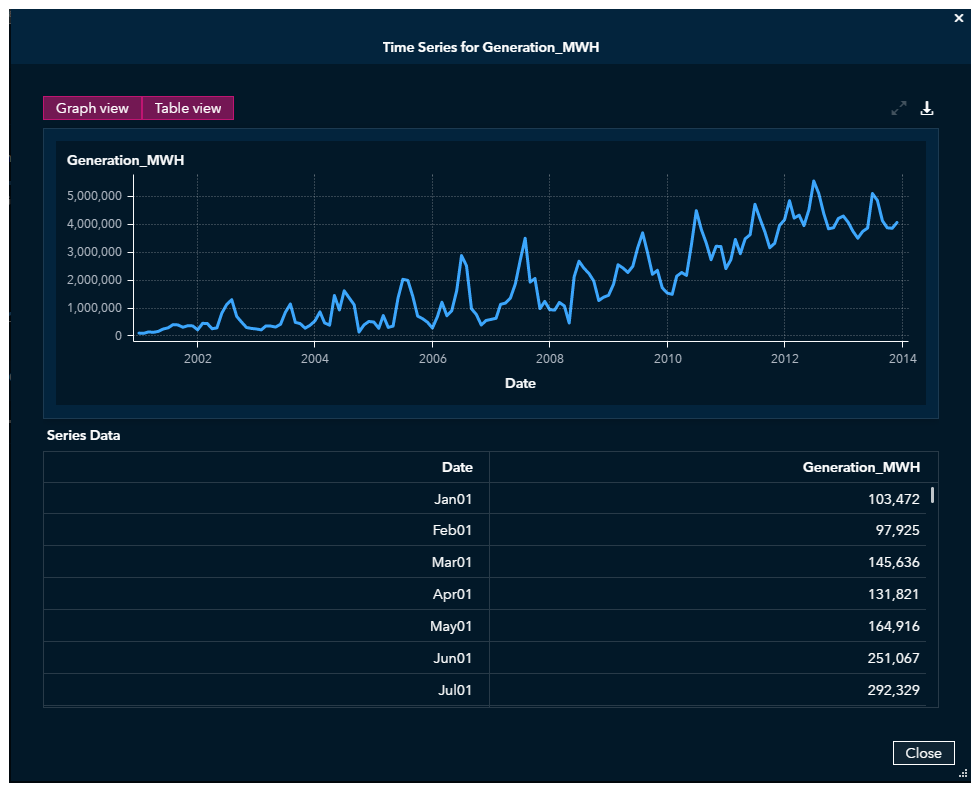Pick the May01 row in table
980x792 pixels.
click(450, 626)
